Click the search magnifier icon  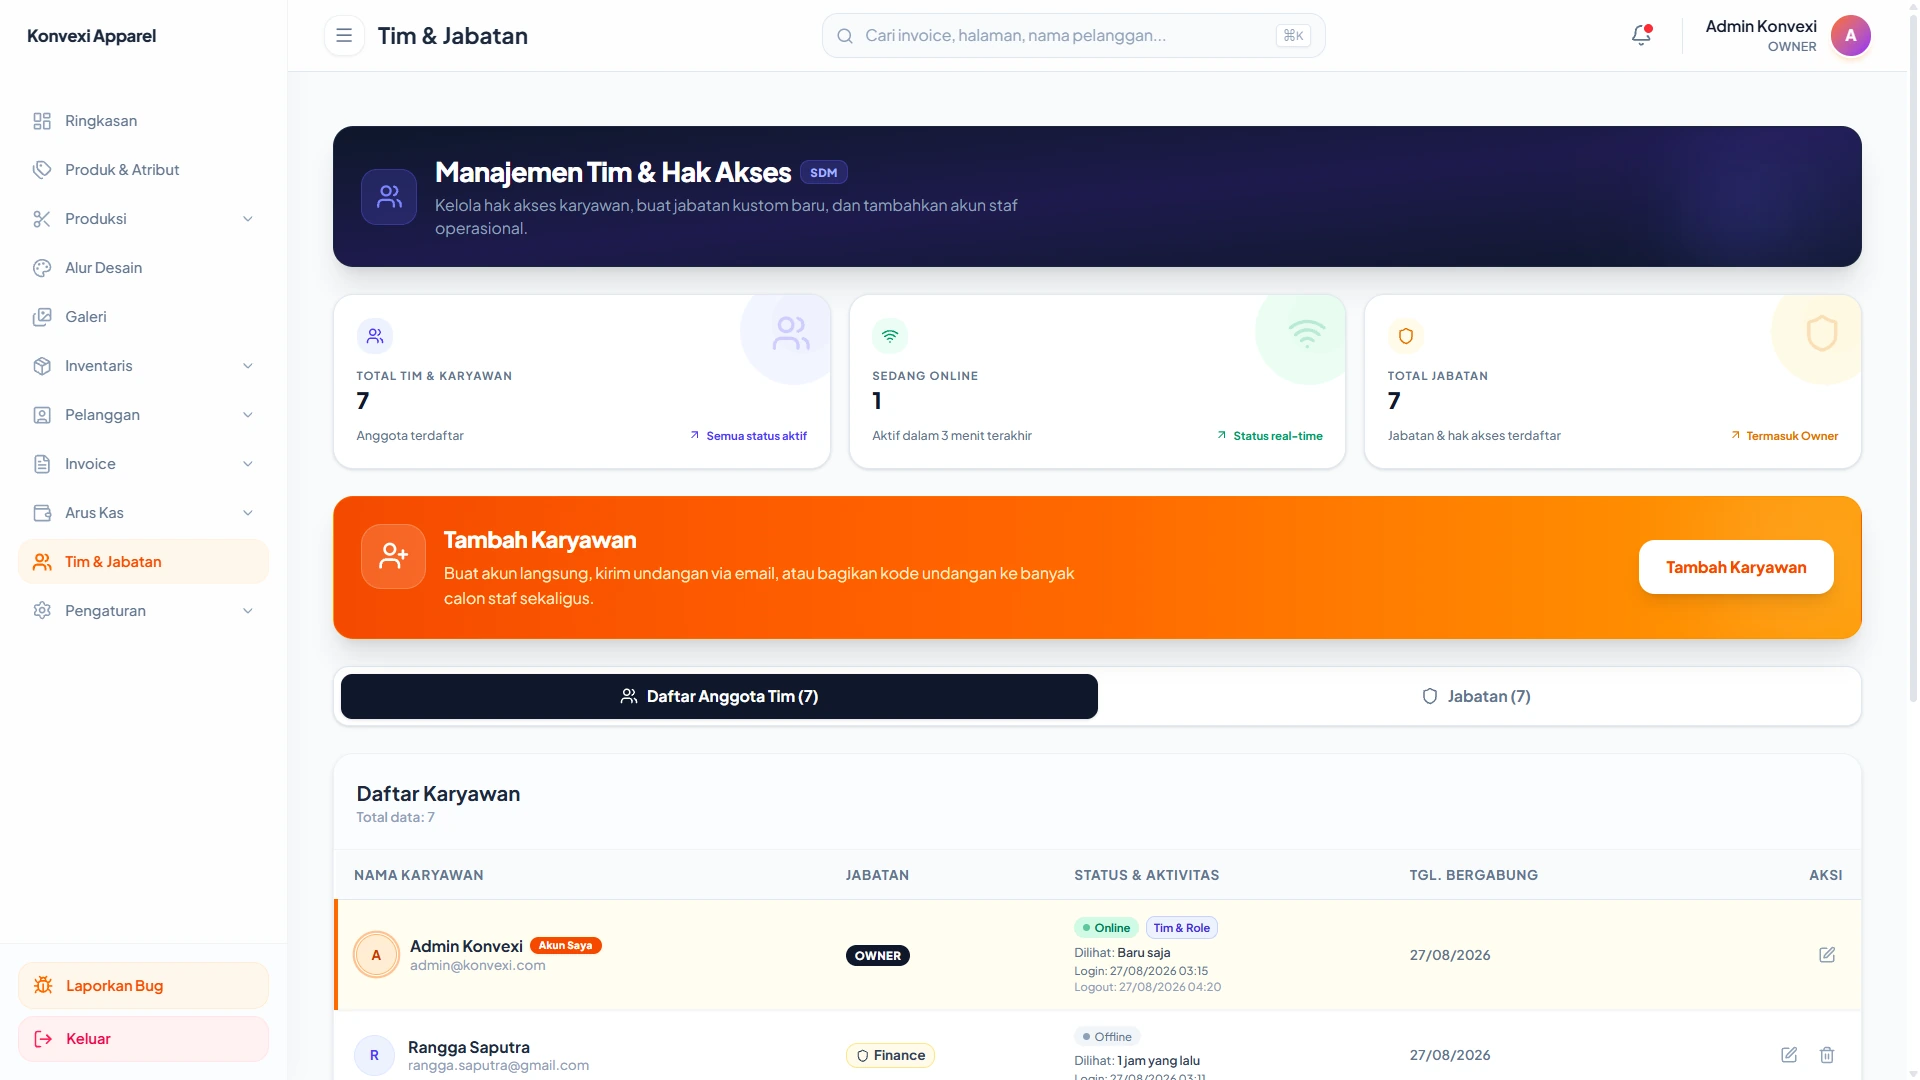(x=845, y=36)
